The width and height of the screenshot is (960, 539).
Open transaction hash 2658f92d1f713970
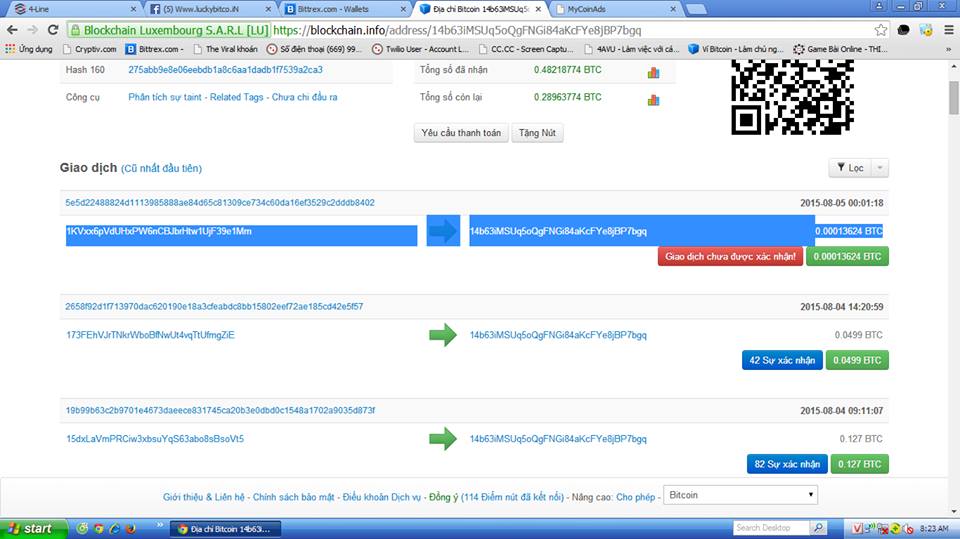click(x=214, y=306)
